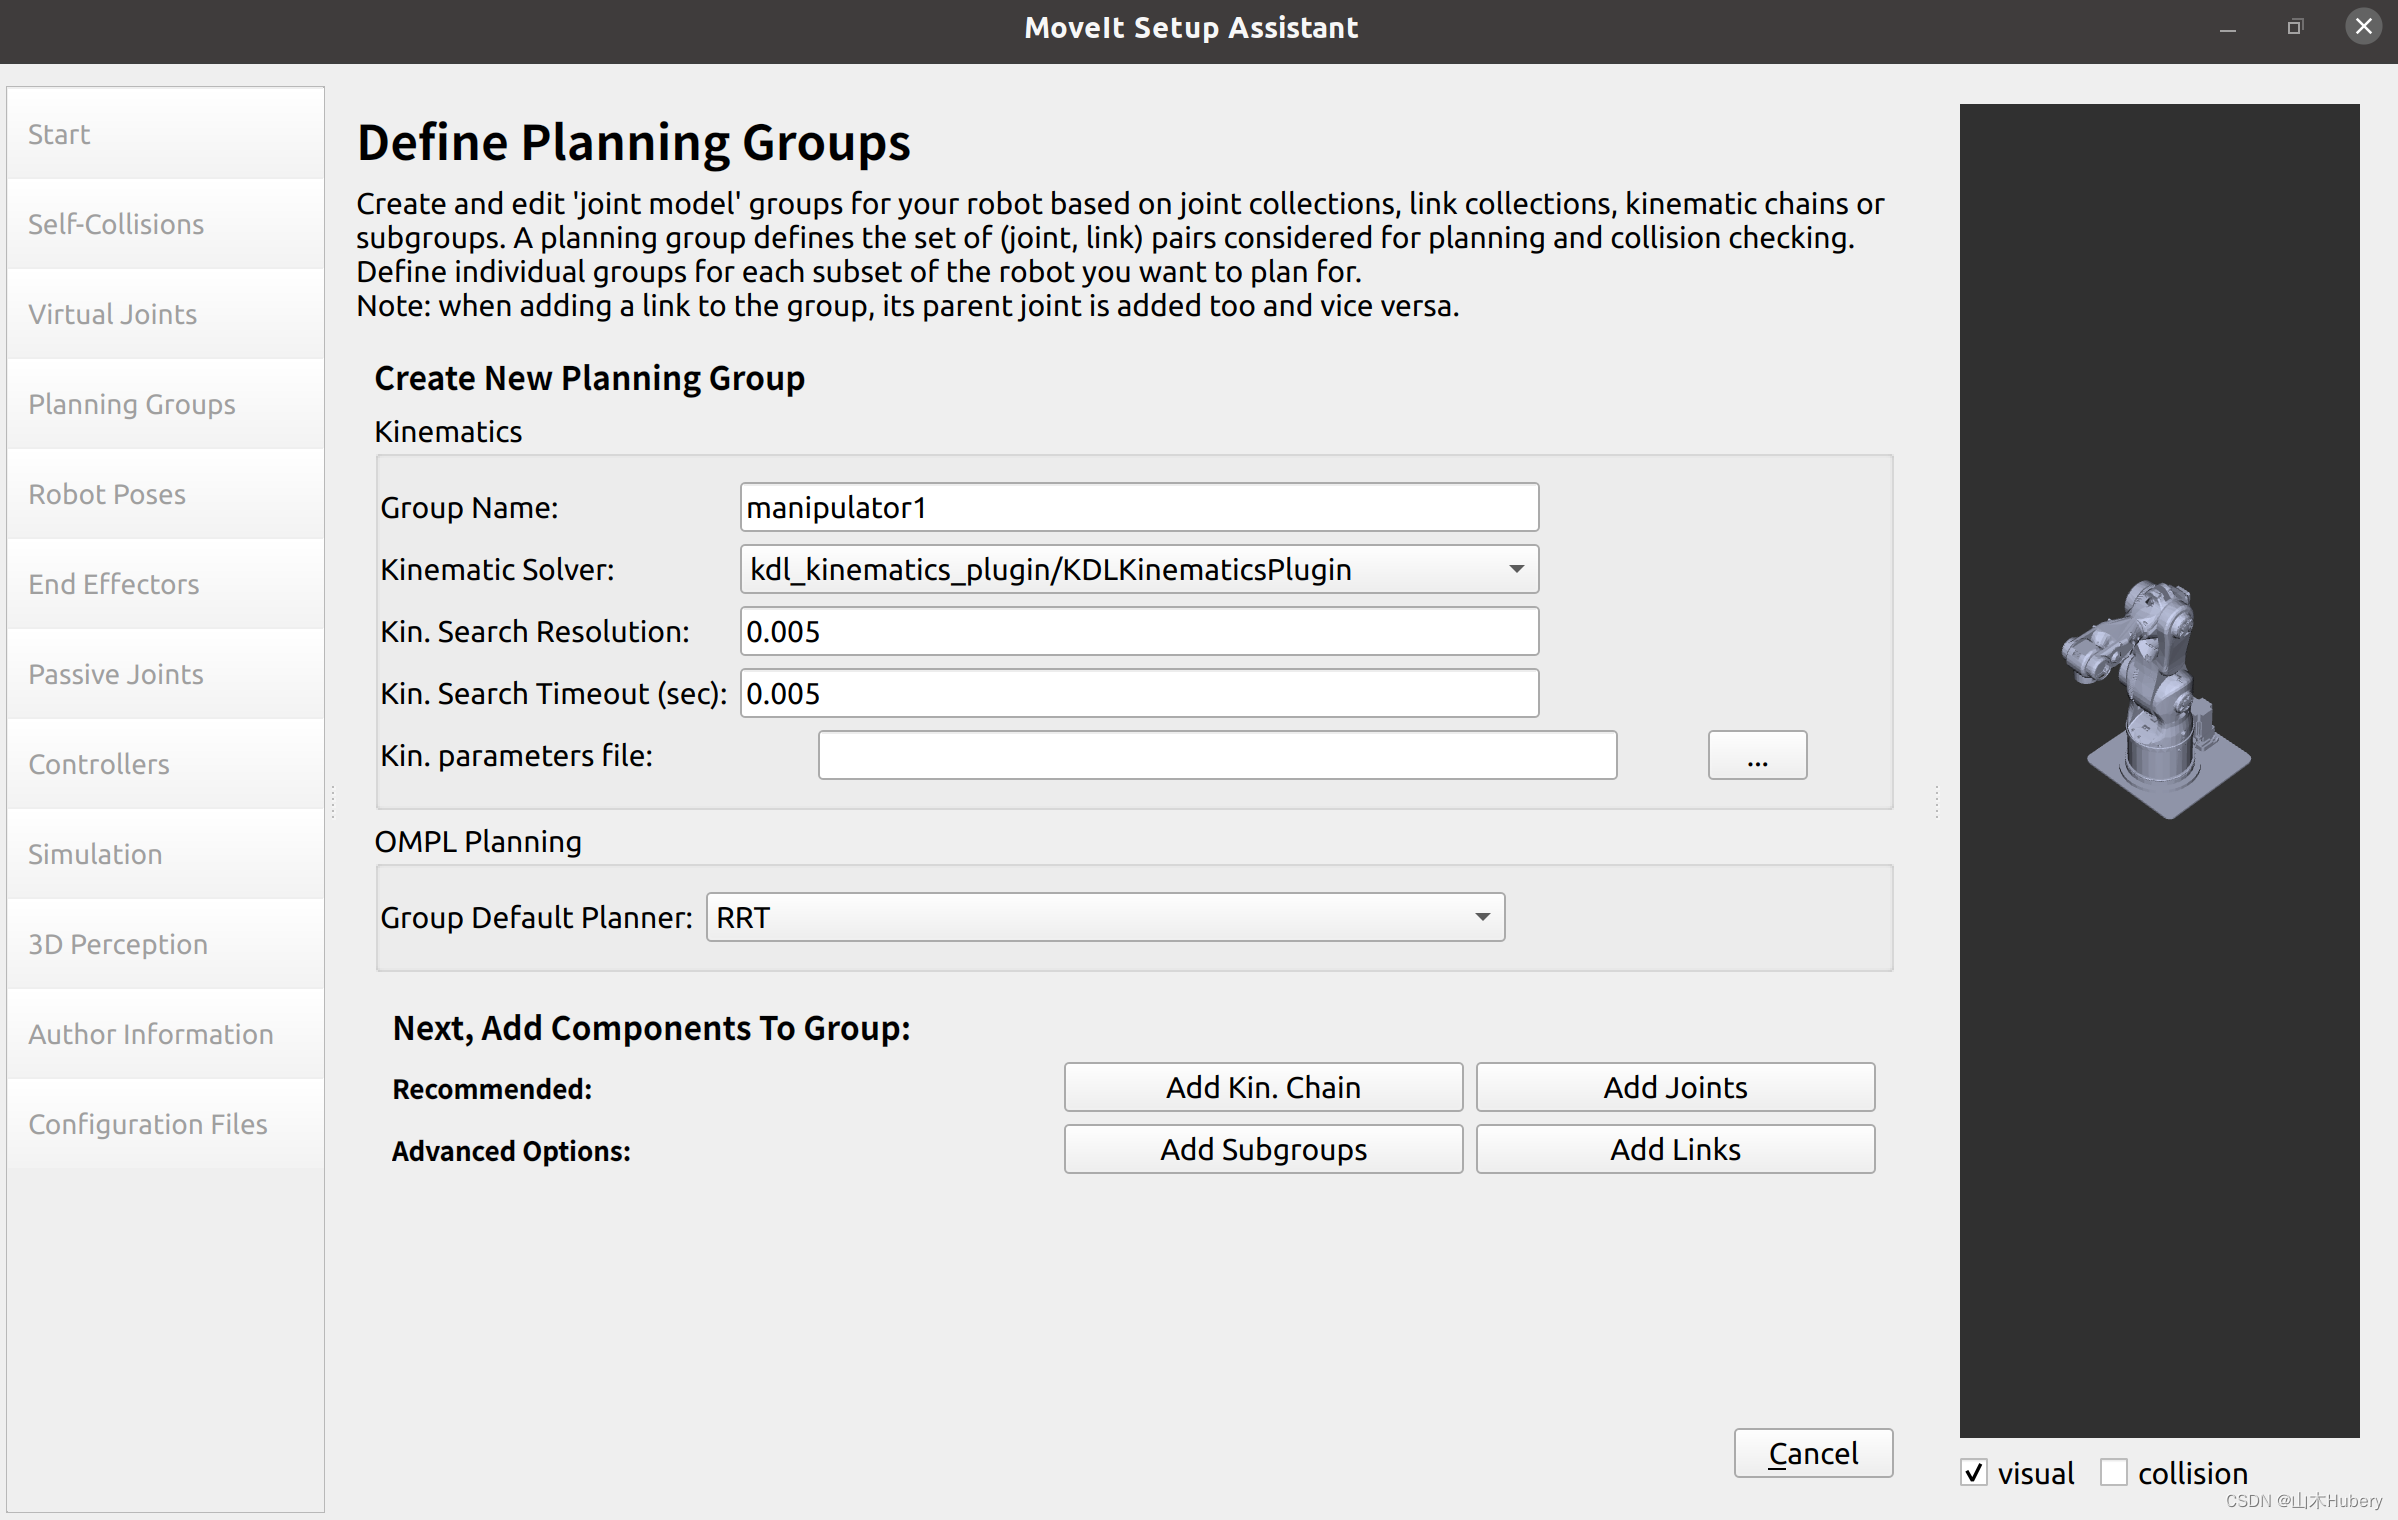This screenshot has height=1520, width=2398.
Task: Select 3D Perception in sidebar
Action: coord(165,944)
